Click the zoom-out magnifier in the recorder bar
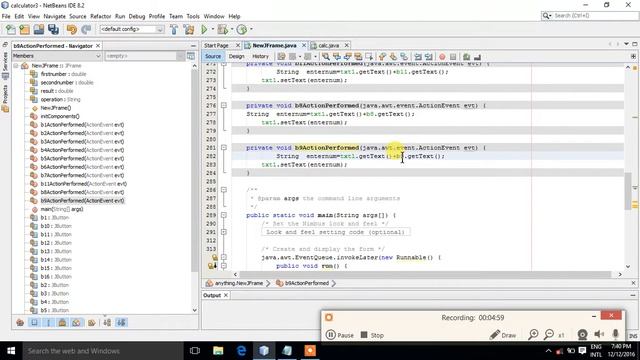 click(x=549, y=335)
